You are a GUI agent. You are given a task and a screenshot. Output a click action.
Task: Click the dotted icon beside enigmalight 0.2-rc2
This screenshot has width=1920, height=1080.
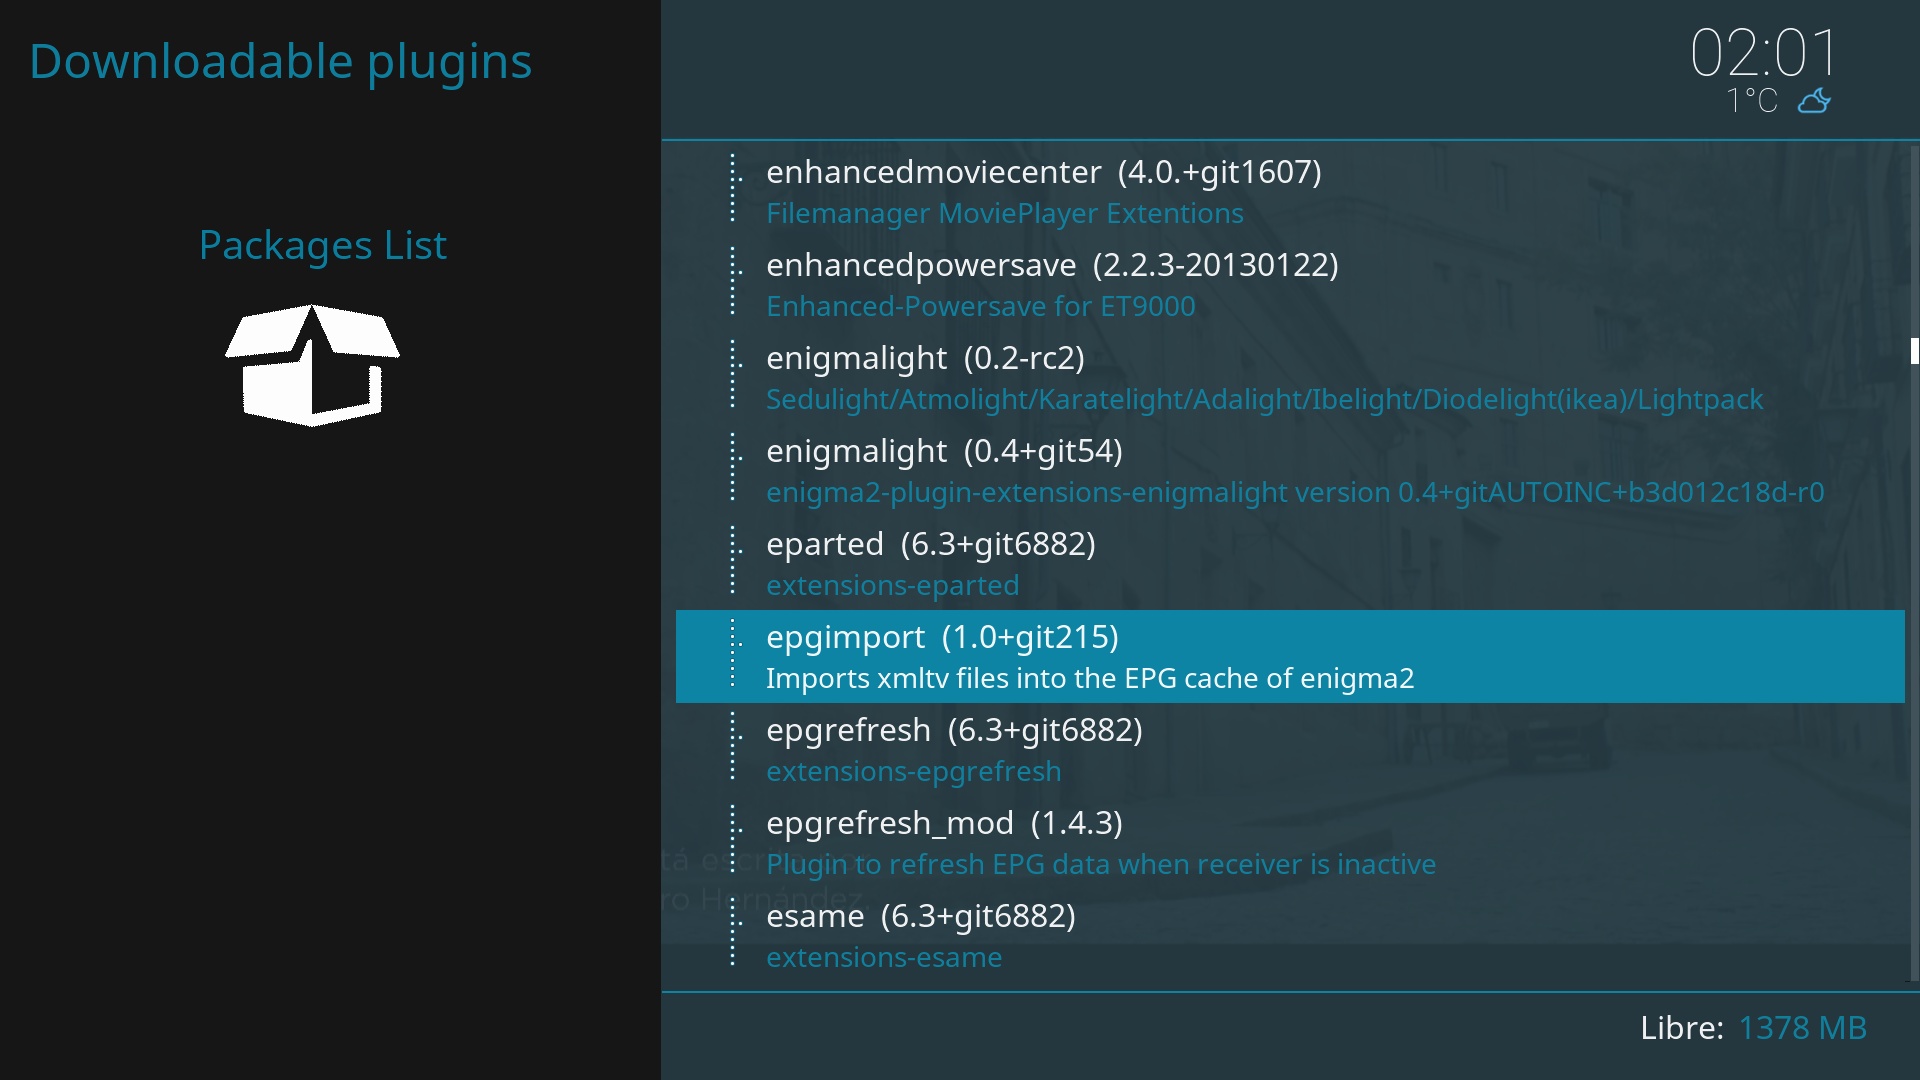coord(735,374)
